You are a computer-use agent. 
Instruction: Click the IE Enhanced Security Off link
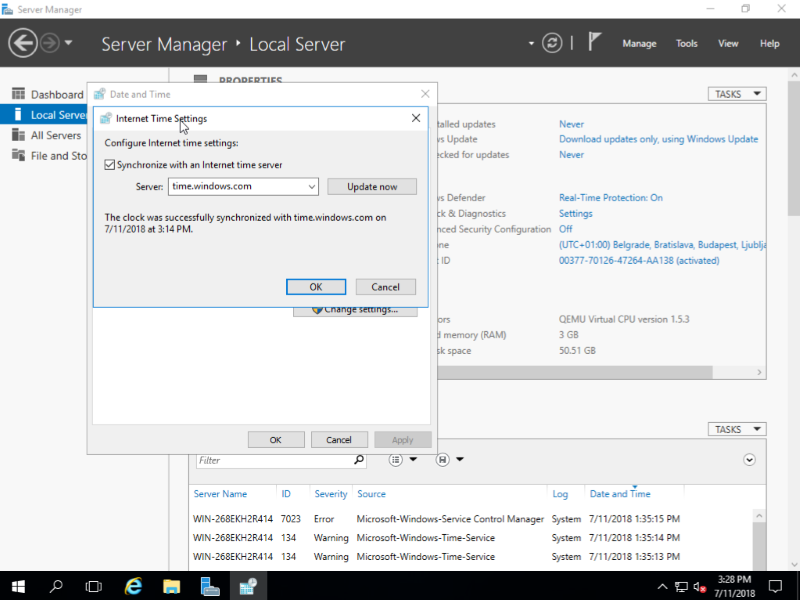[565, 229]
